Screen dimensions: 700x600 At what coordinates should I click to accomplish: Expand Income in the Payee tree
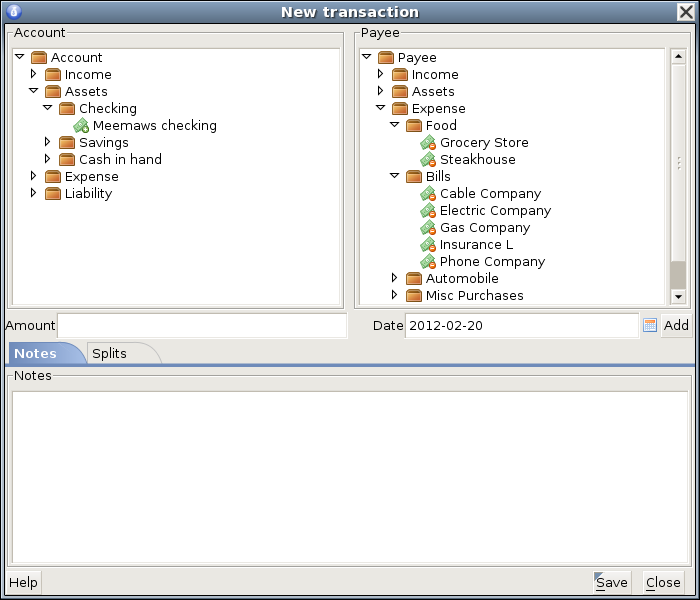(380, 74)
